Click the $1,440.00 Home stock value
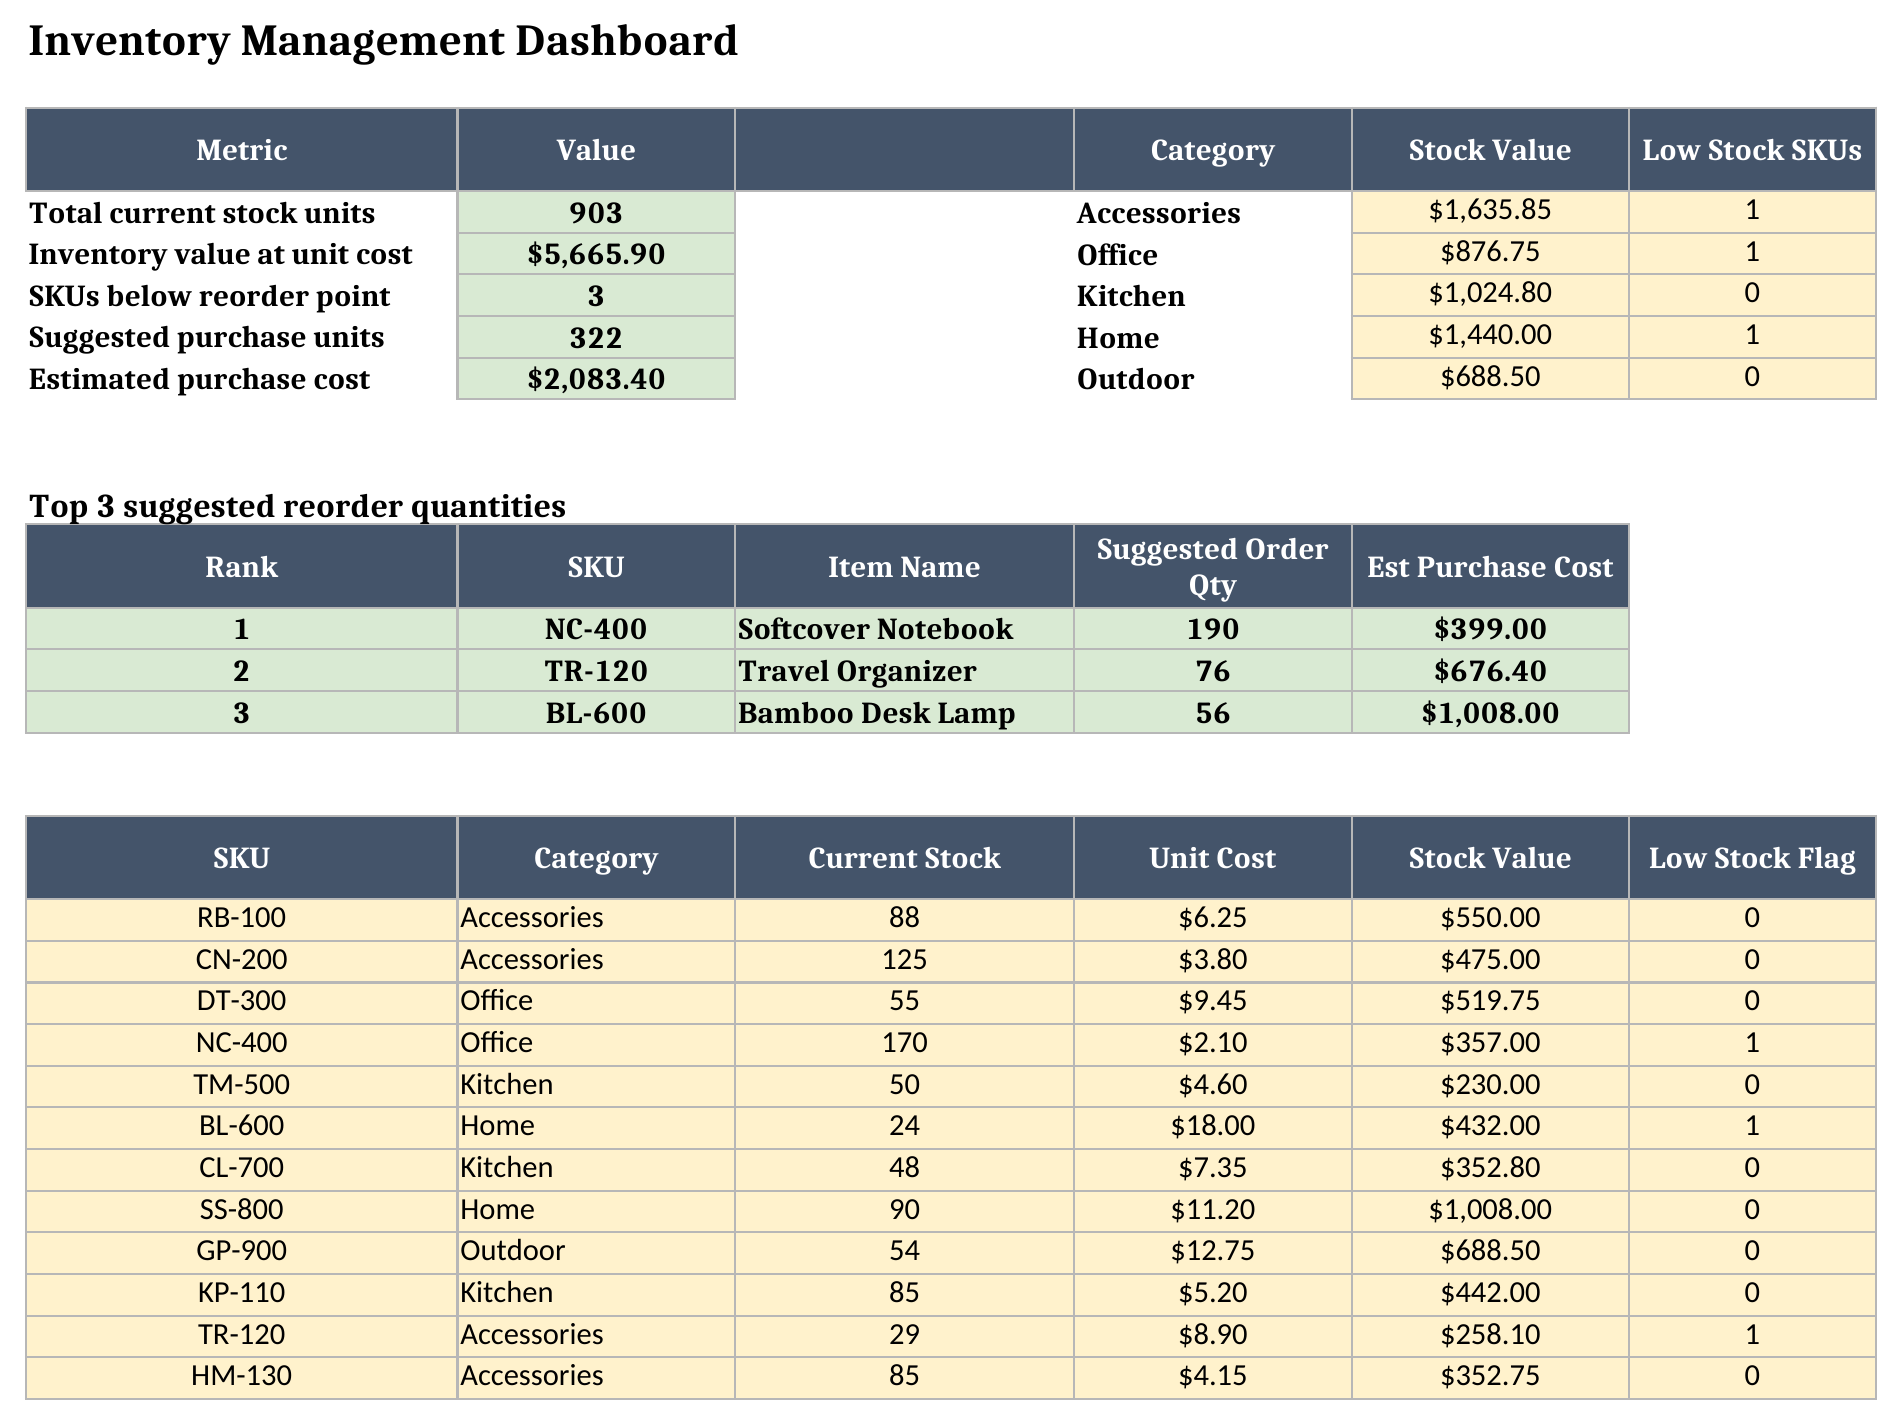 (x=1490, y=336)
